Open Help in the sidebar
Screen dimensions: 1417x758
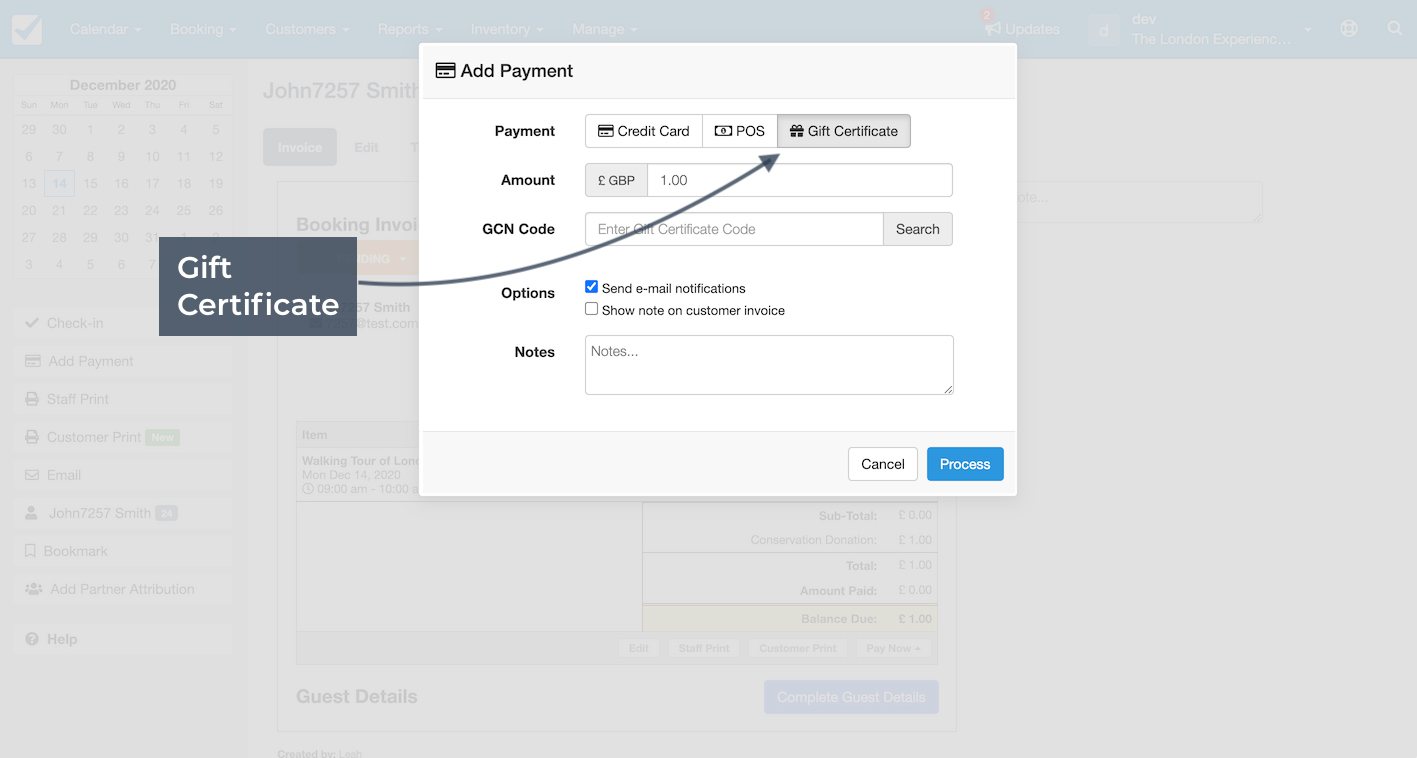pos(123,639)
